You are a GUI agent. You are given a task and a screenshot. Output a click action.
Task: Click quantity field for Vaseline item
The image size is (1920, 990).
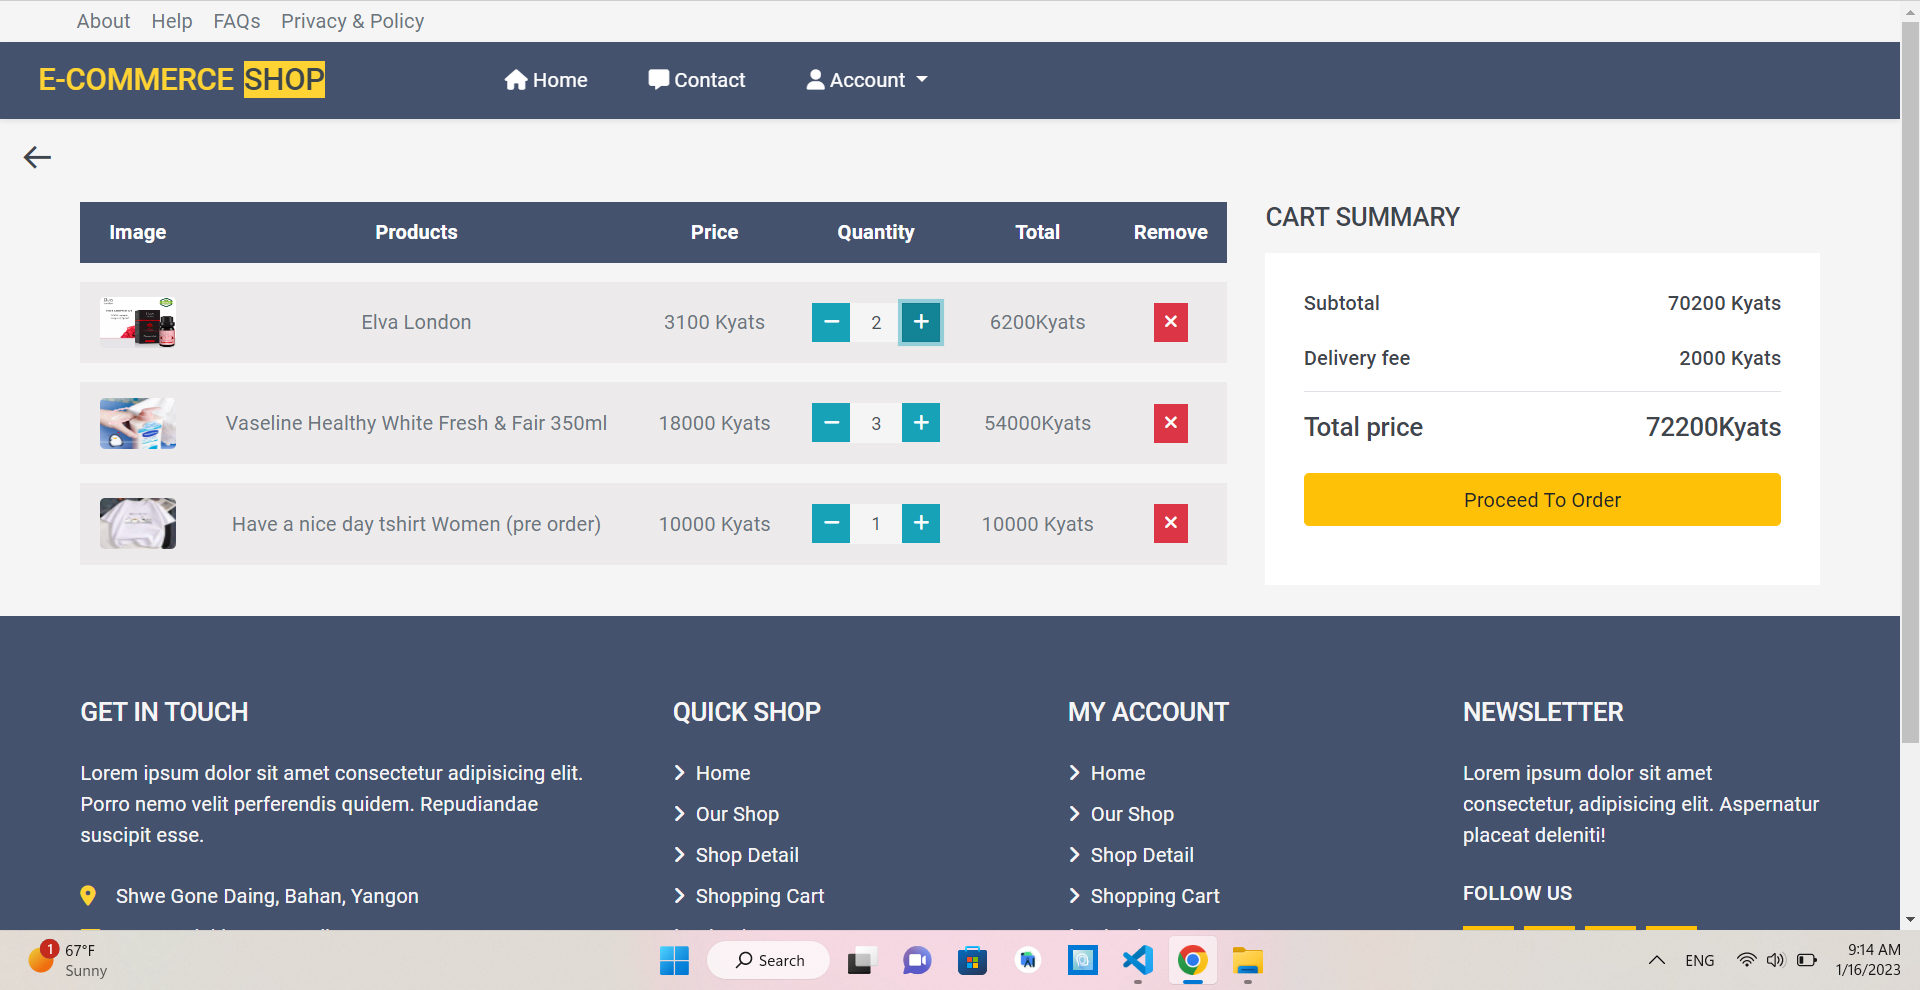(x=876, y=423)
